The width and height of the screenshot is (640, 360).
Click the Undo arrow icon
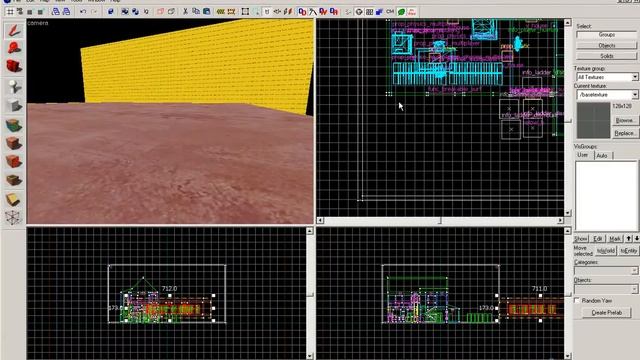(83, 12)
